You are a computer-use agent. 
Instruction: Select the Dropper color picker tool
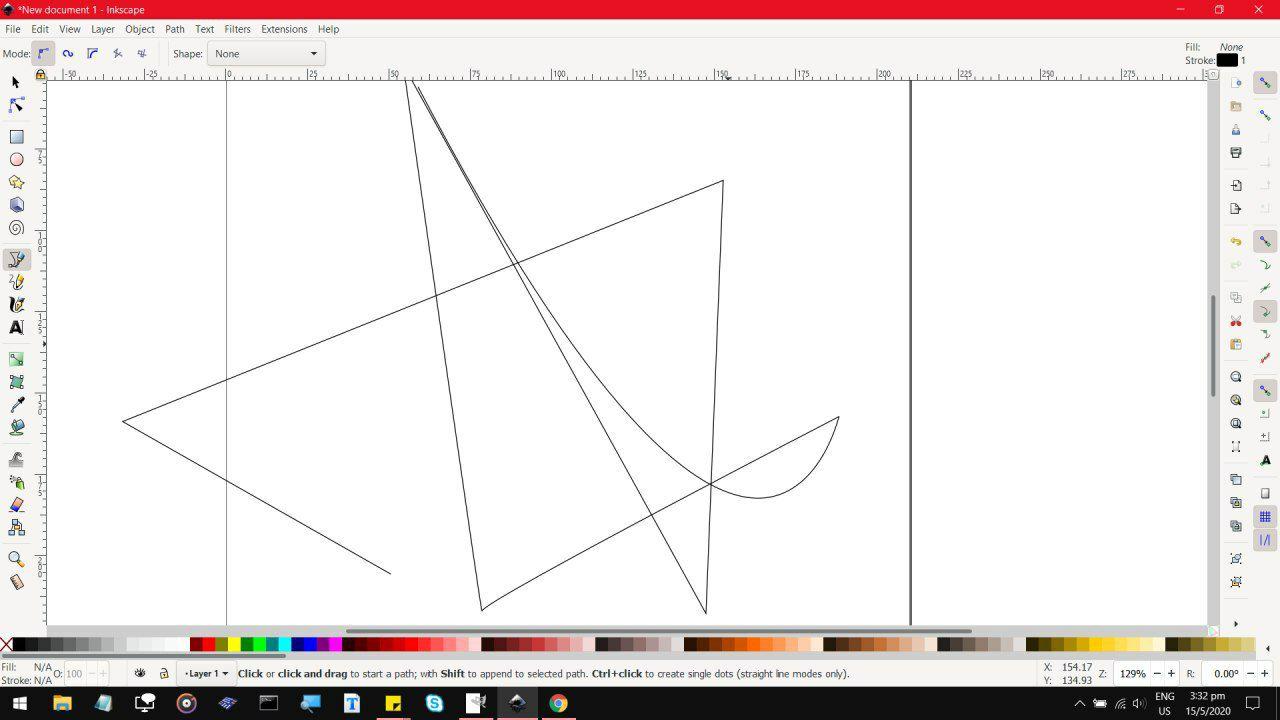[16, 405]
